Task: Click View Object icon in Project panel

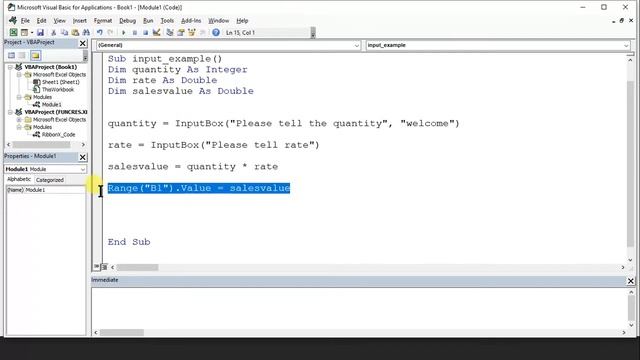Action: [x=22, y=56]
